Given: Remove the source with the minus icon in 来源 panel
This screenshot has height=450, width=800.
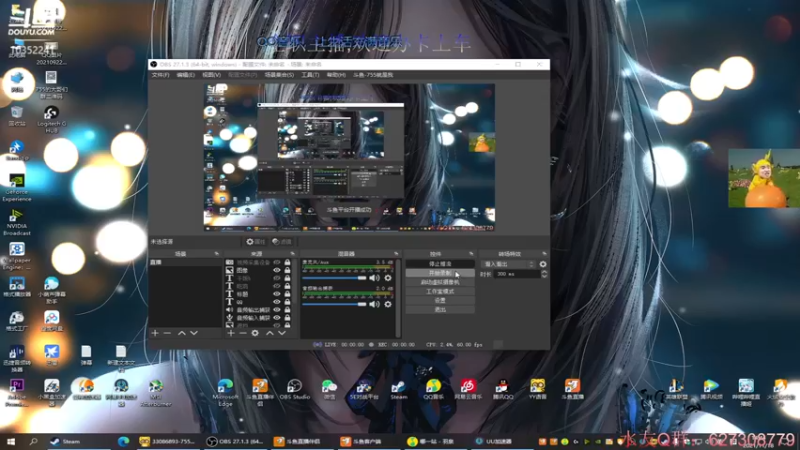Looking at the screenshot, I should (243, 333).
